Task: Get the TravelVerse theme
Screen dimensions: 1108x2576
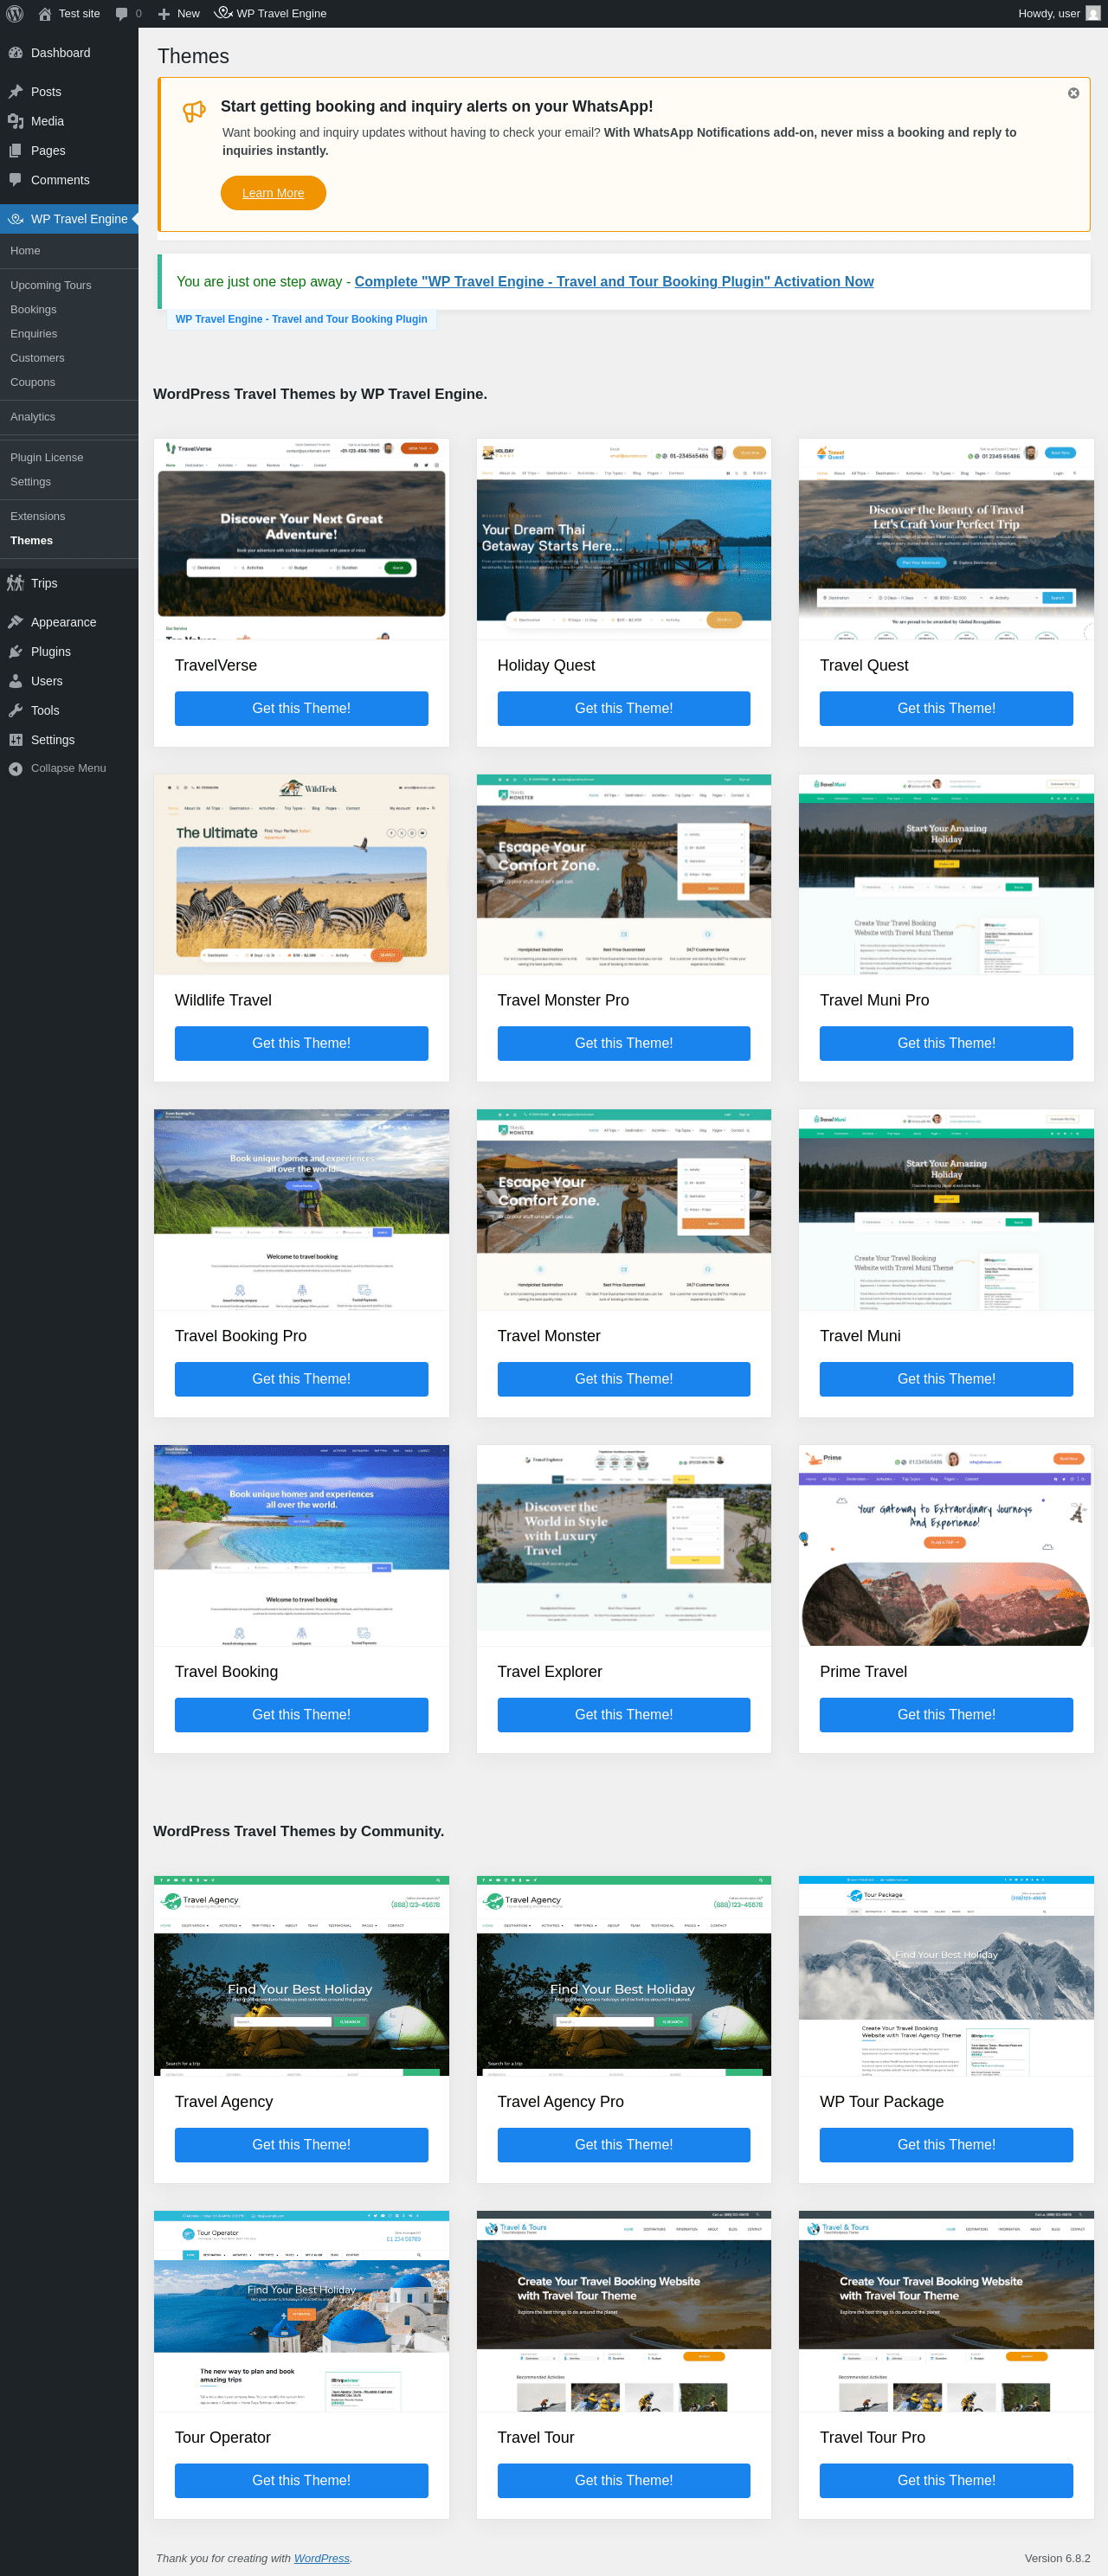Action: point(301,709)
